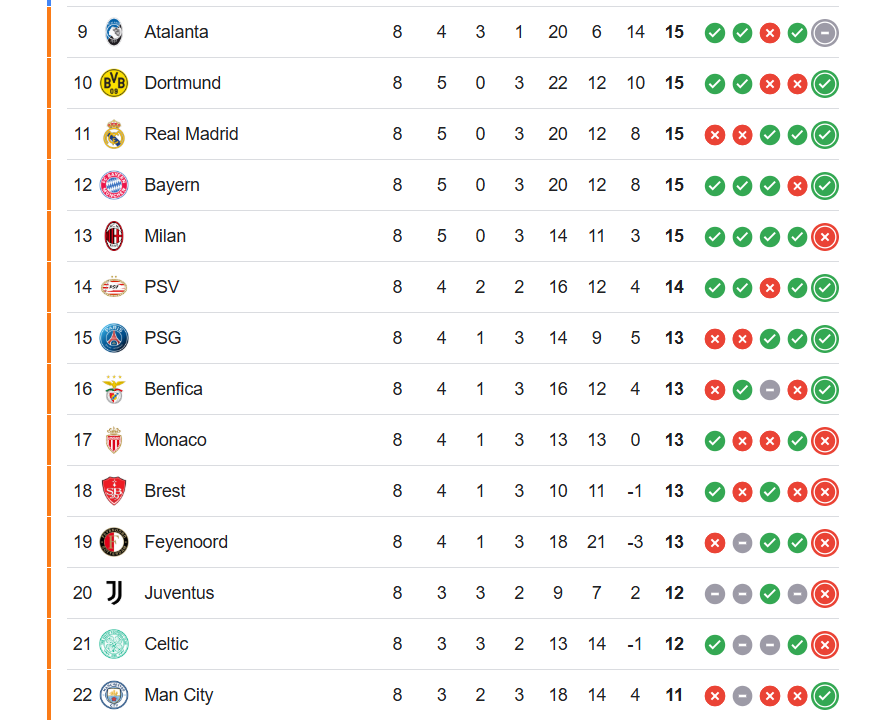Open the Benfica team link
Image resolution: width=883 pixels, height=720 pixels.
pyautogui.click(x=173, y=389)
